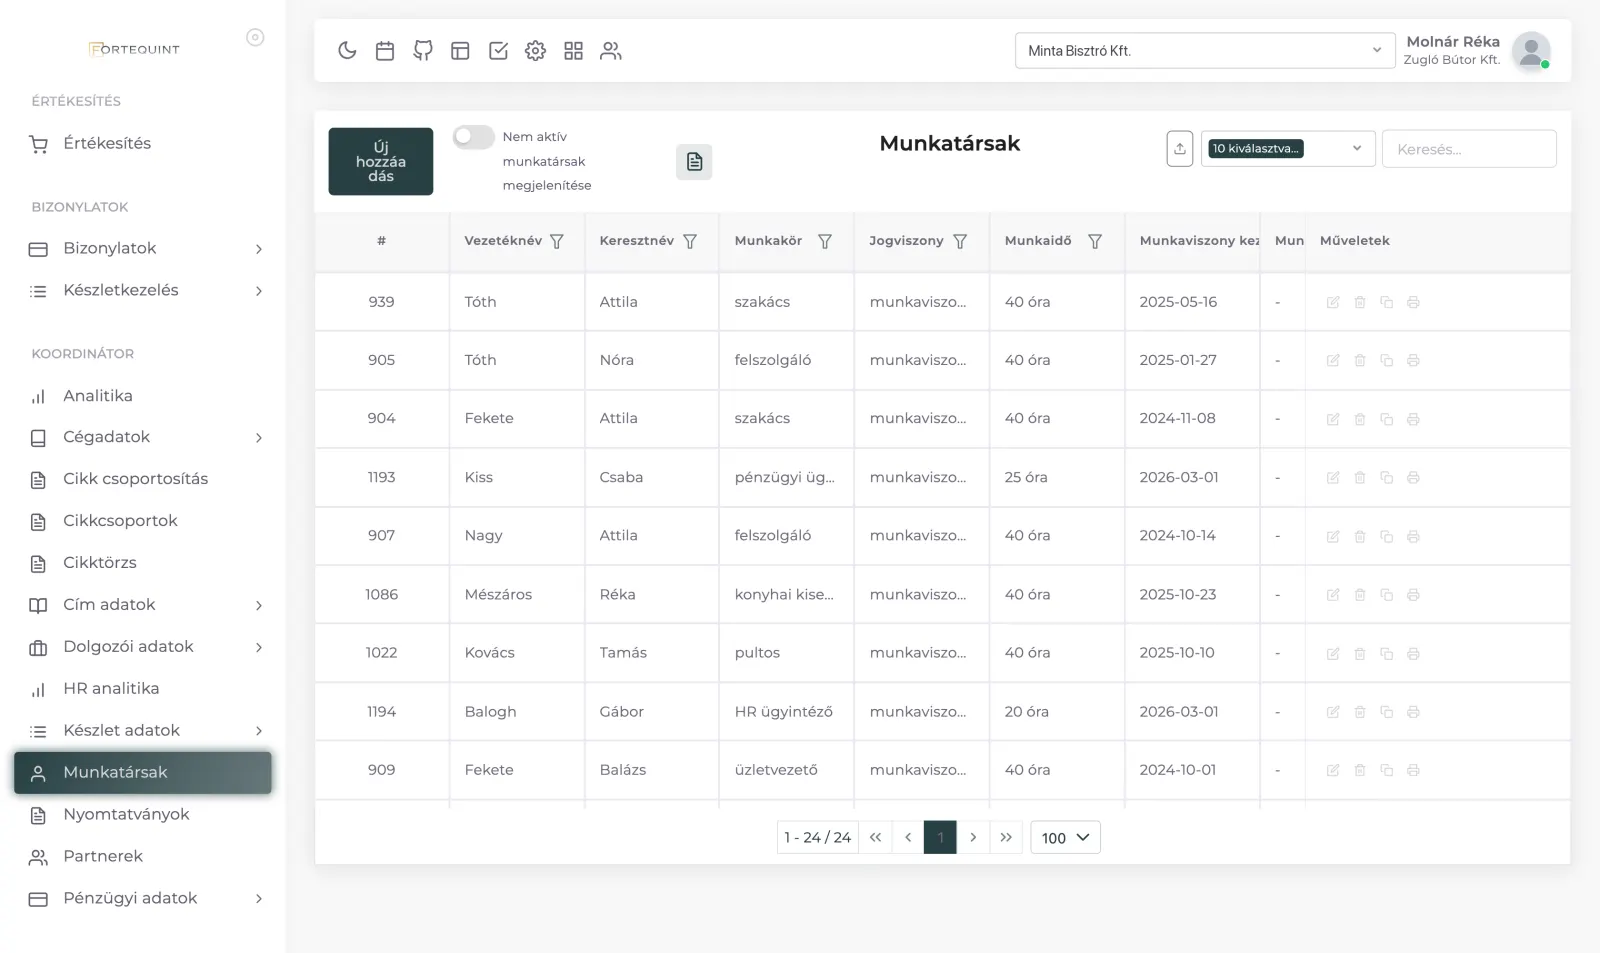Print employee row 1193 Kiss Csaba
Screen dimensions: 1600x953
(1413, 478)
